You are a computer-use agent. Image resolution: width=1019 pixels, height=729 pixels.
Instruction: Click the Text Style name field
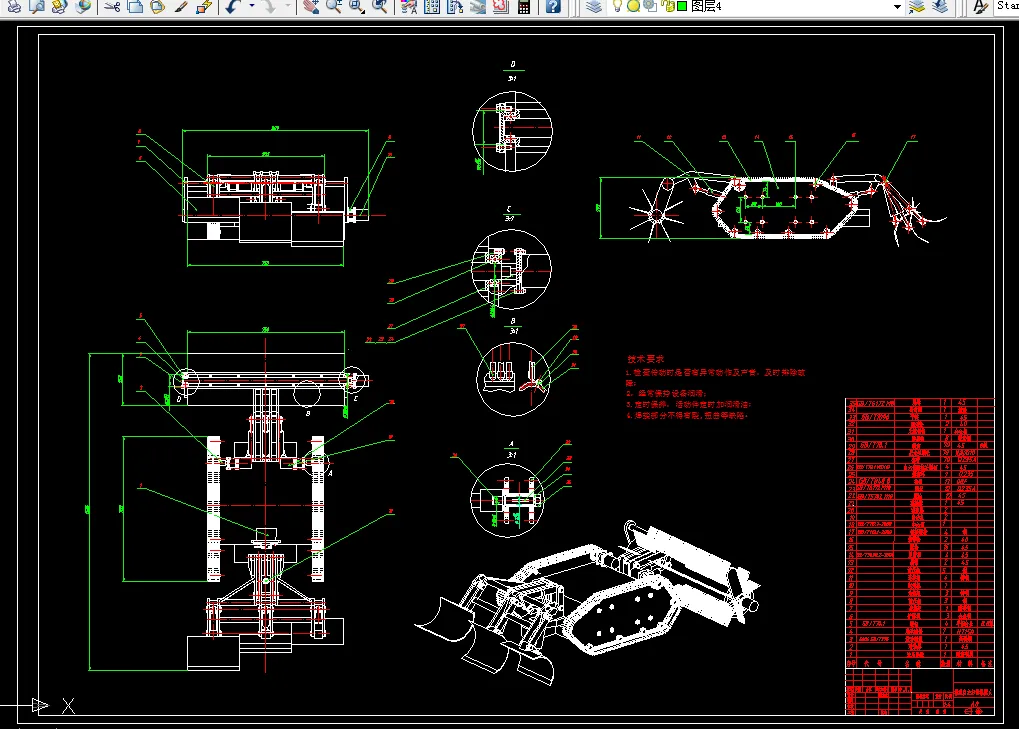(1006, 6)
